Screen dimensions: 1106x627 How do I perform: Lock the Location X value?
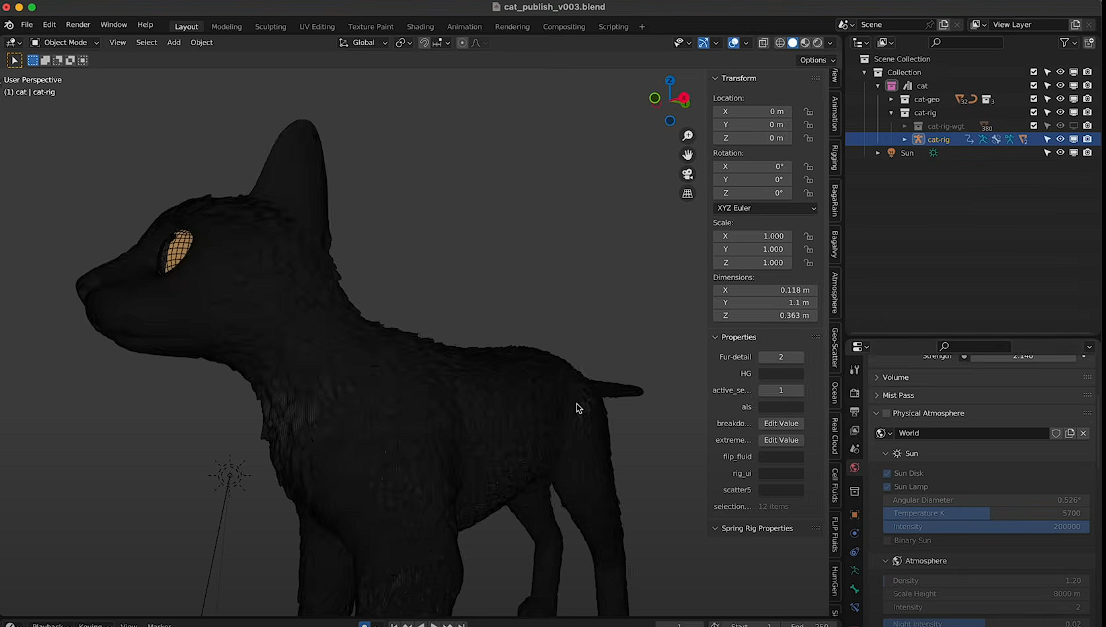pos(808,111)
